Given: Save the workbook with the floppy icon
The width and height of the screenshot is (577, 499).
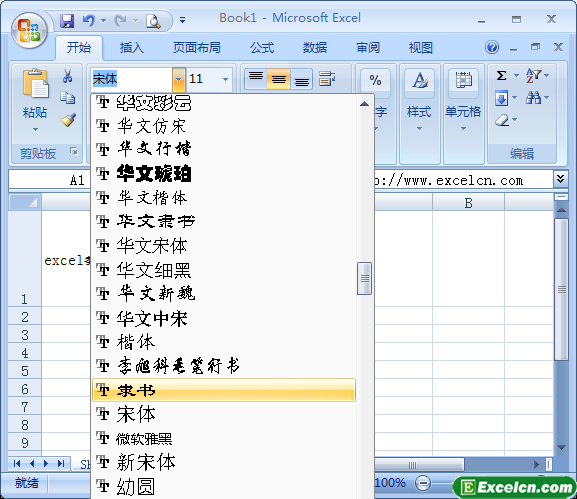Looking at the screenshot, I should coord(67,21).
